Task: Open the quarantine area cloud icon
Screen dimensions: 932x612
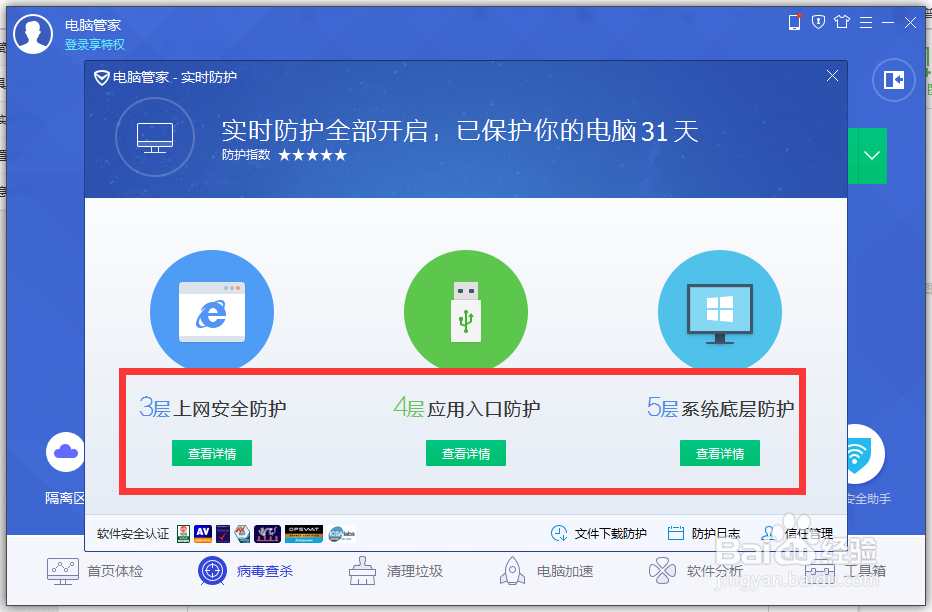Action: [64, 451]
